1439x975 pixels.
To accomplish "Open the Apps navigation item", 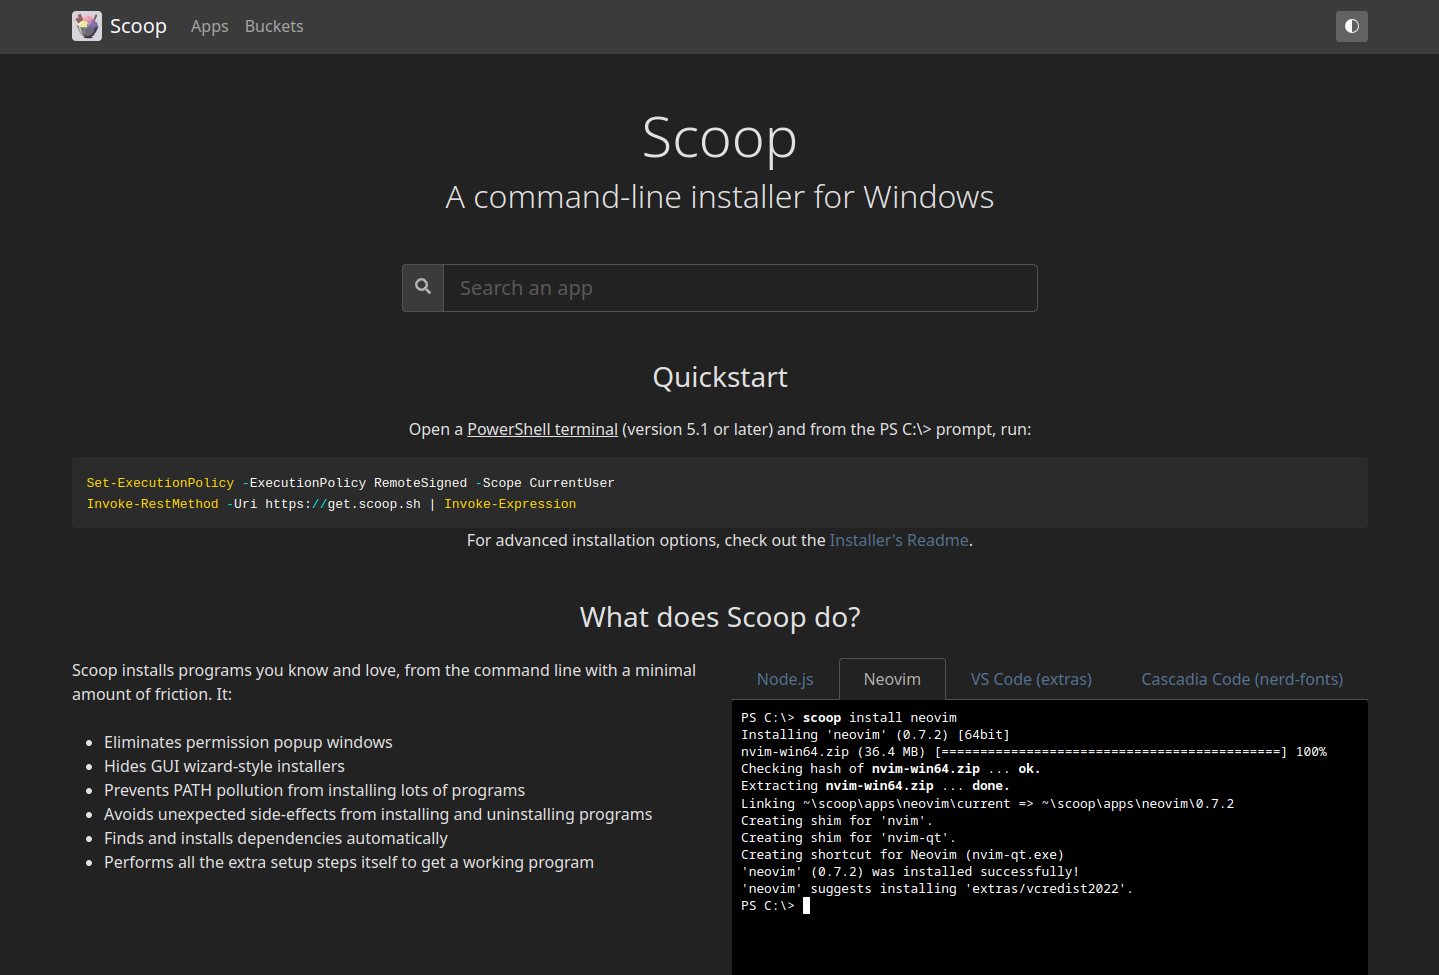I will coord(210,26).
